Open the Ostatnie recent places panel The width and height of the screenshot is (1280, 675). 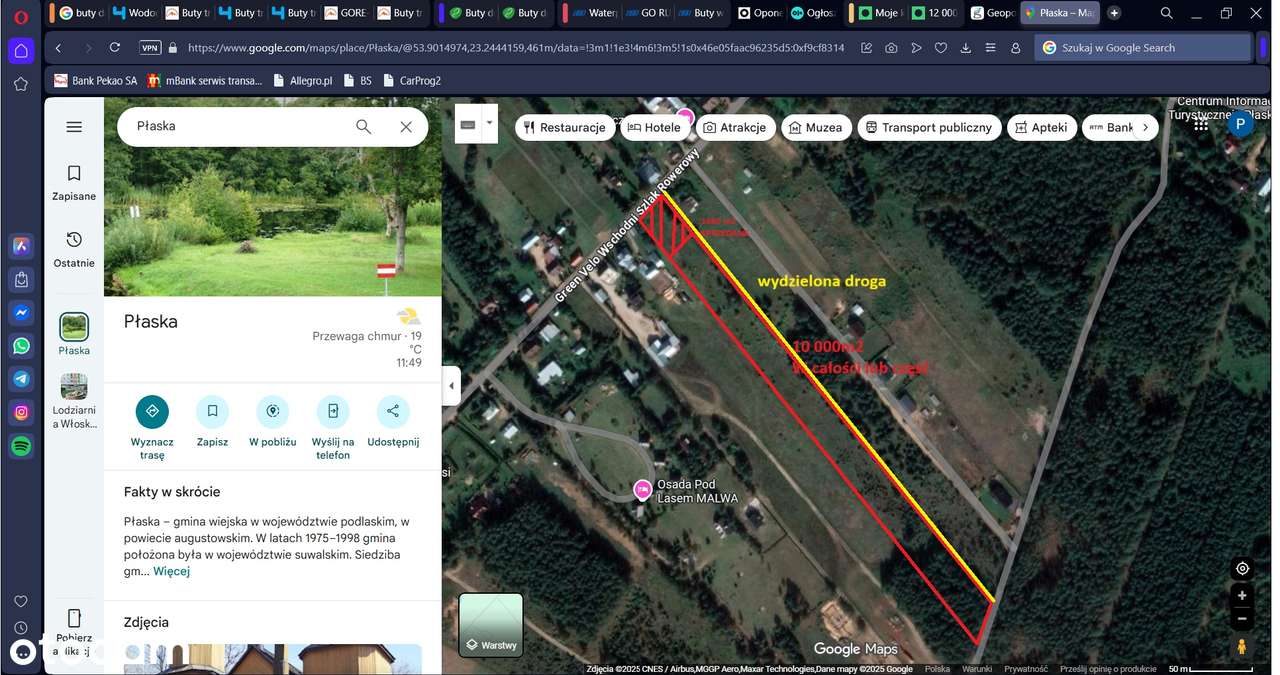tap(74, 250)
